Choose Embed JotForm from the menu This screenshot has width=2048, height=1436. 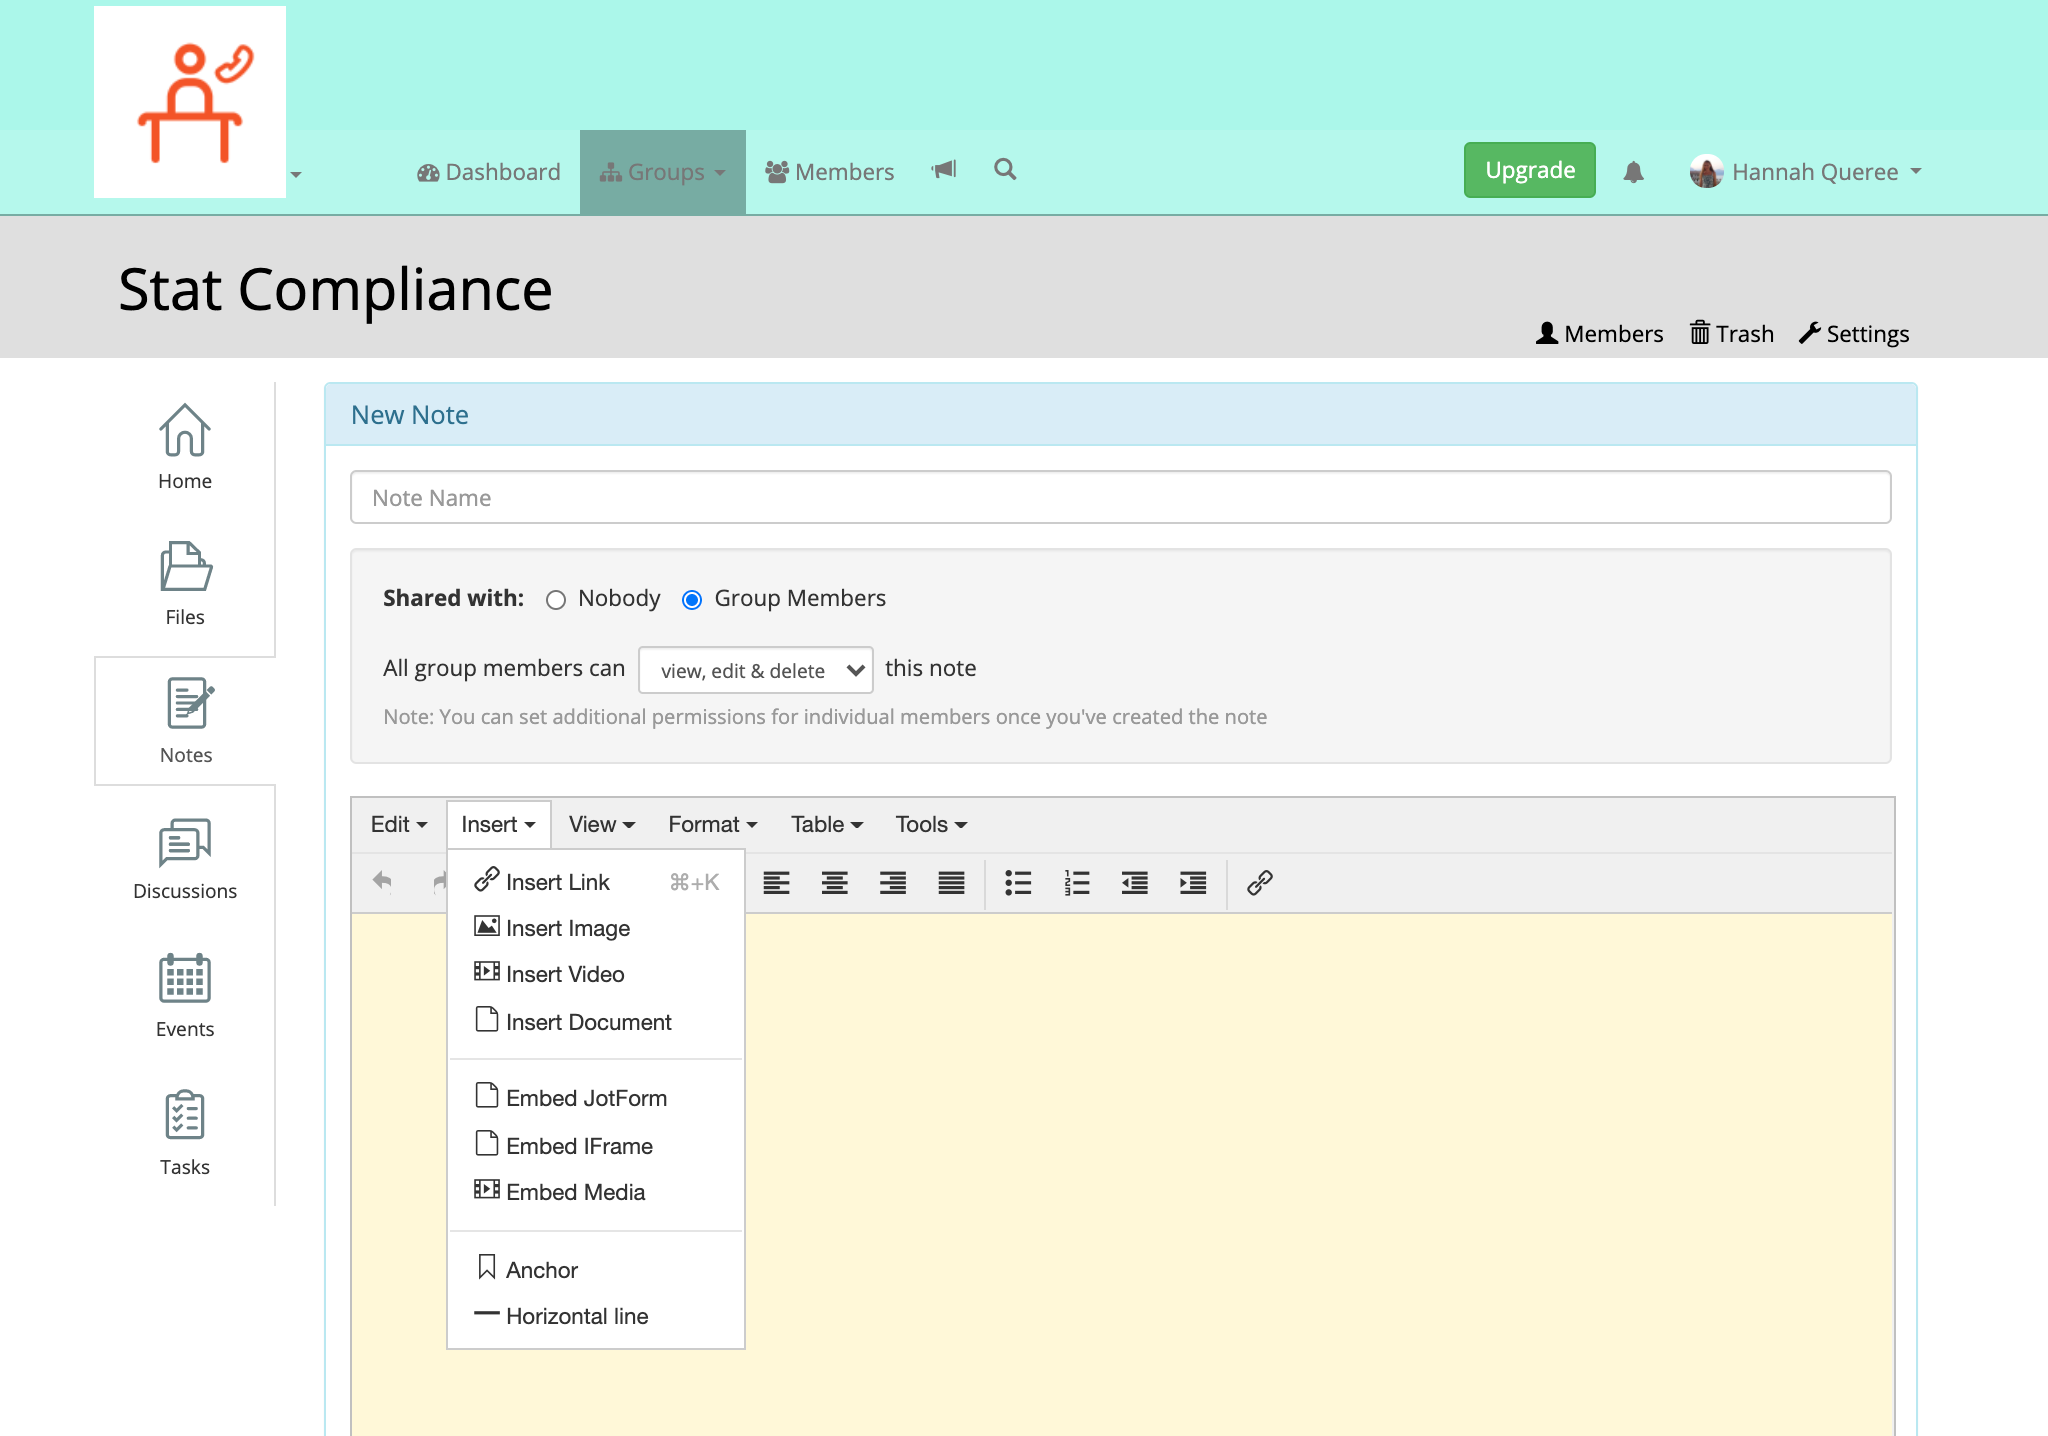pos(596,1098)
